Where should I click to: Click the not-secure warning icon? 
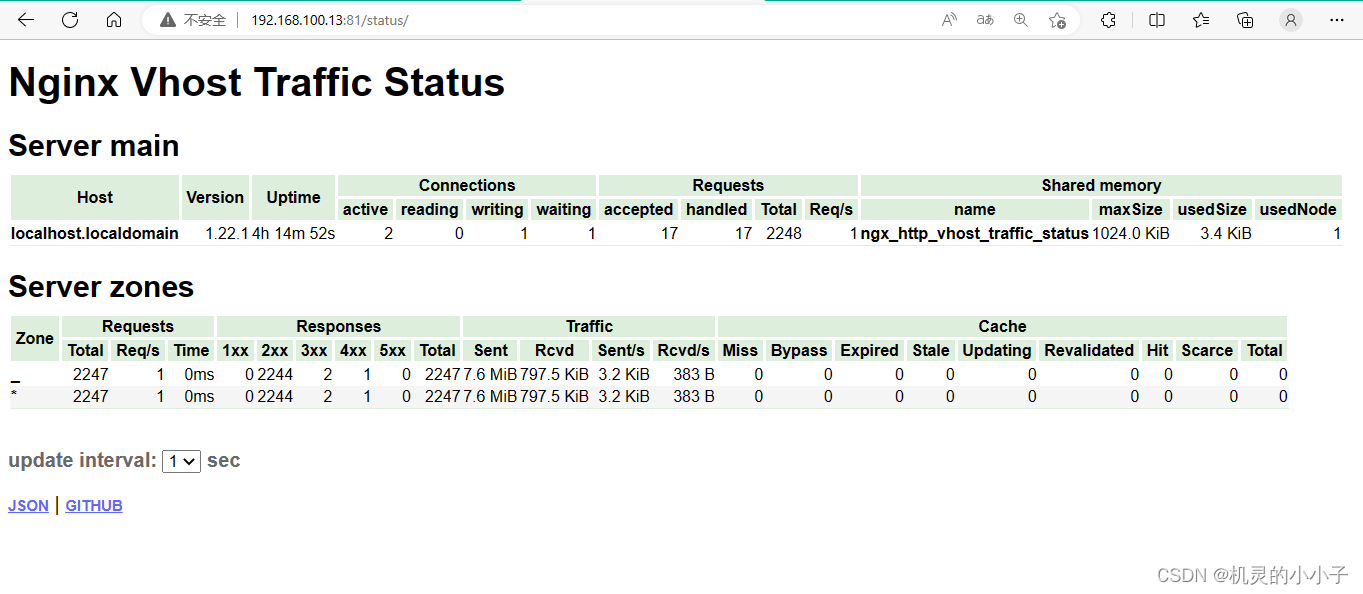point(167,20)
